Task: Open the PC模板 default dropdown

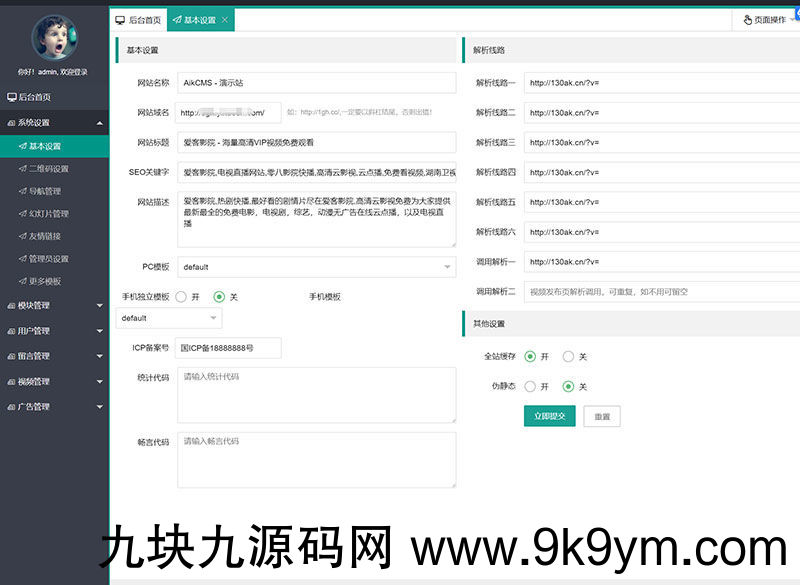Action: (316, 267)
